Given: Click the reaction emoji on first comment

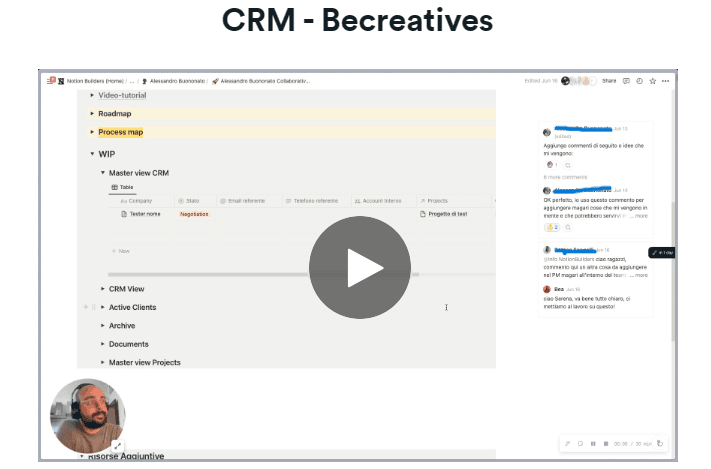Looking at the screenshot, I should tap(552, 165).
